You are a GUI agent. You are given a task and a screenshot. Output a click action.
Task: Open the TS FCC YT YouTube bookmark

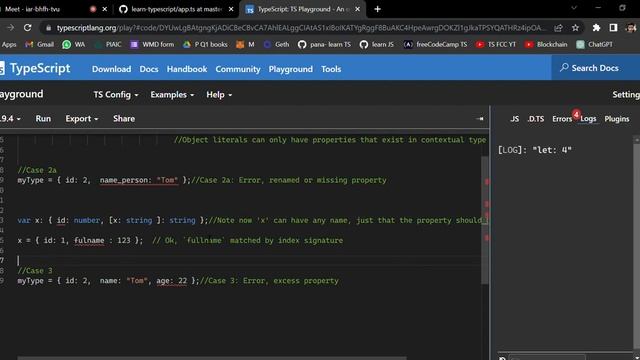496,44
